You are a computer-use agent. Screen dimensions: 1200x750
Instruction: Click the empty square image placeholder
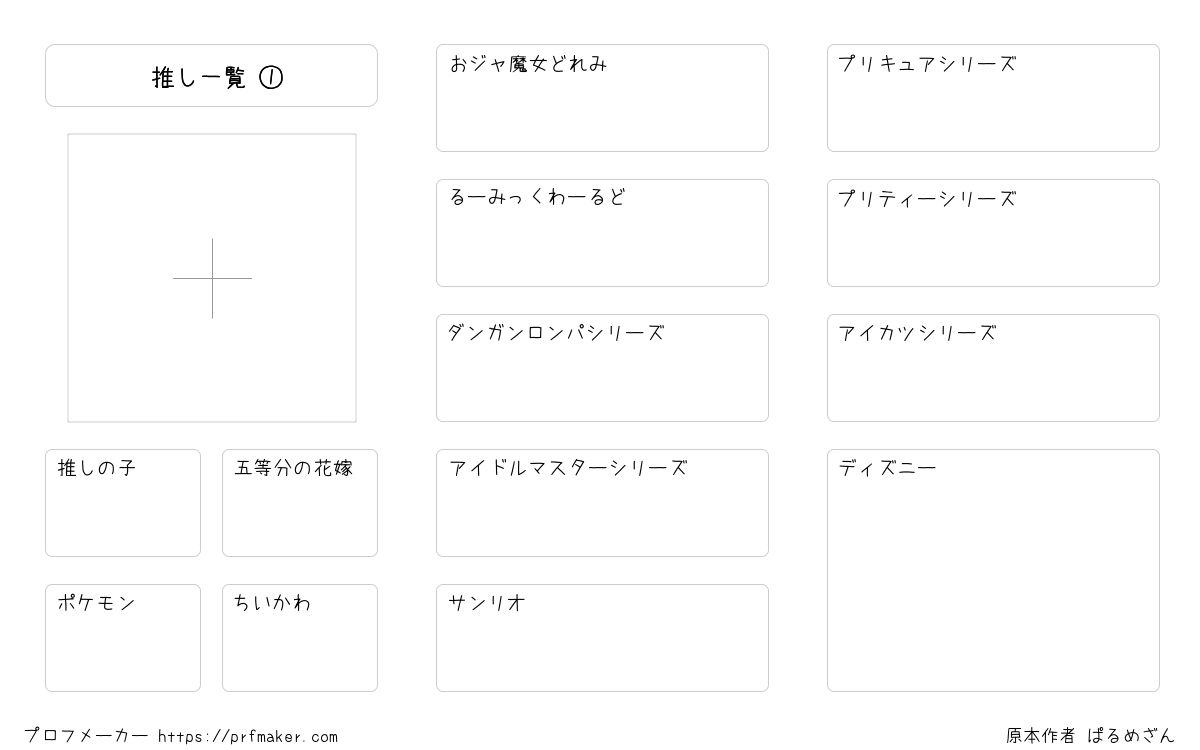[212, 278]
